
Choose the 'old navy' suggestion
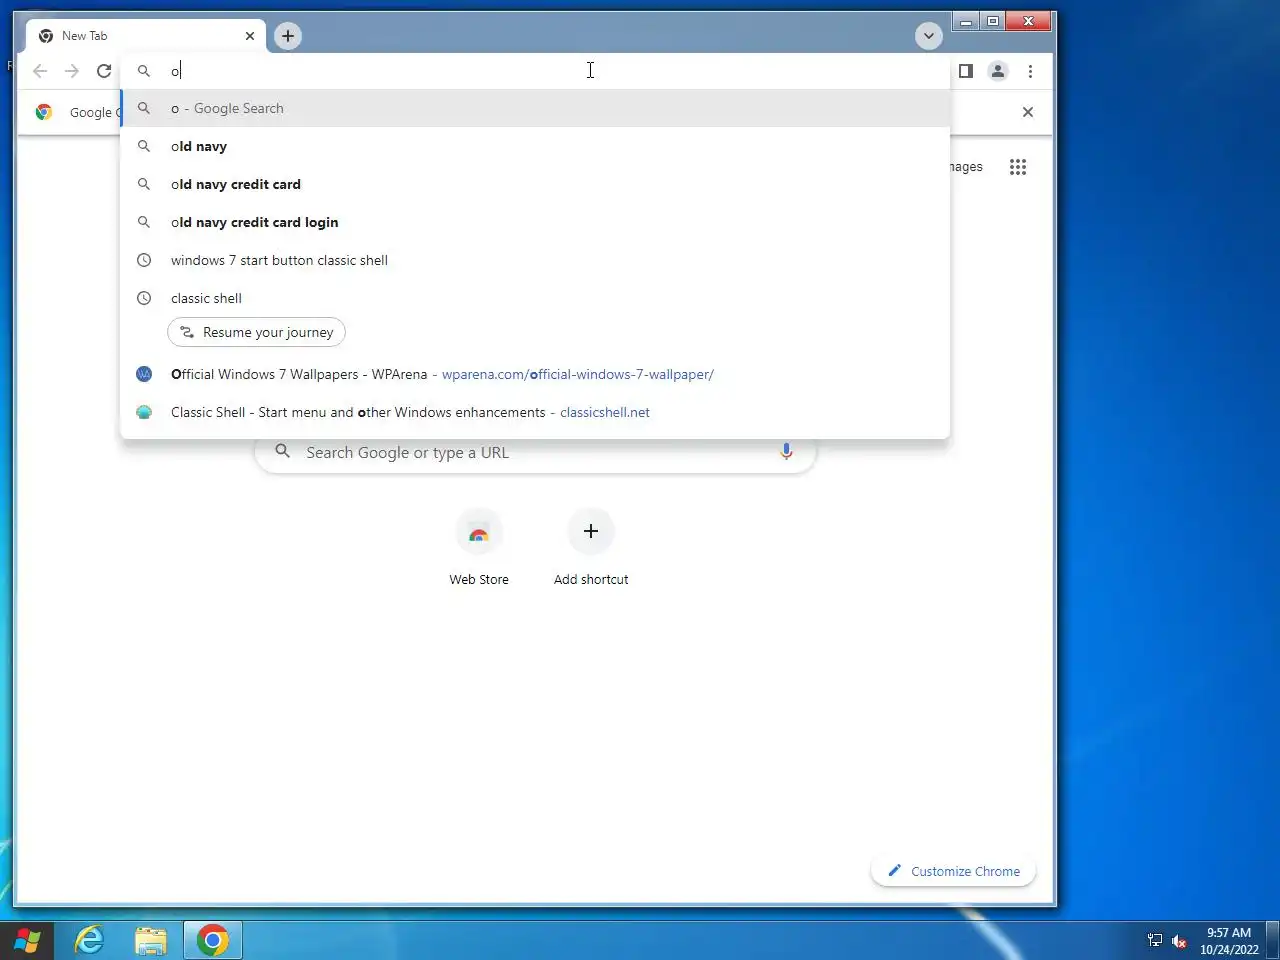coord(535,146)
